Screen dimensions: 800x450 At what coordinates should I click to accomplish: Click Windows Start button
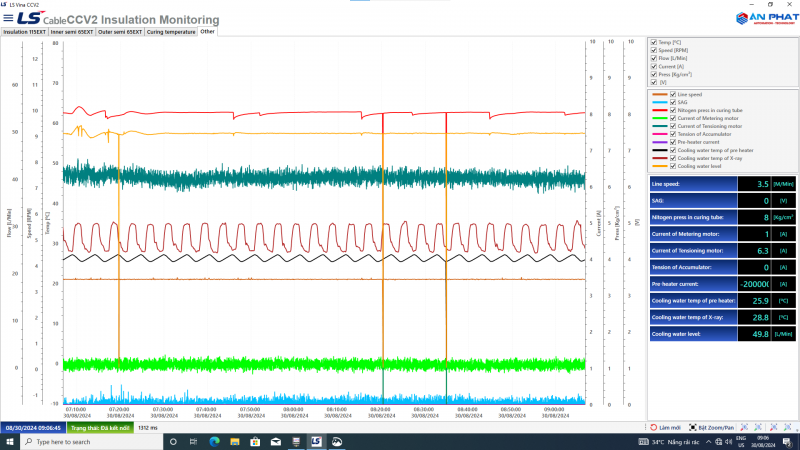9,441
